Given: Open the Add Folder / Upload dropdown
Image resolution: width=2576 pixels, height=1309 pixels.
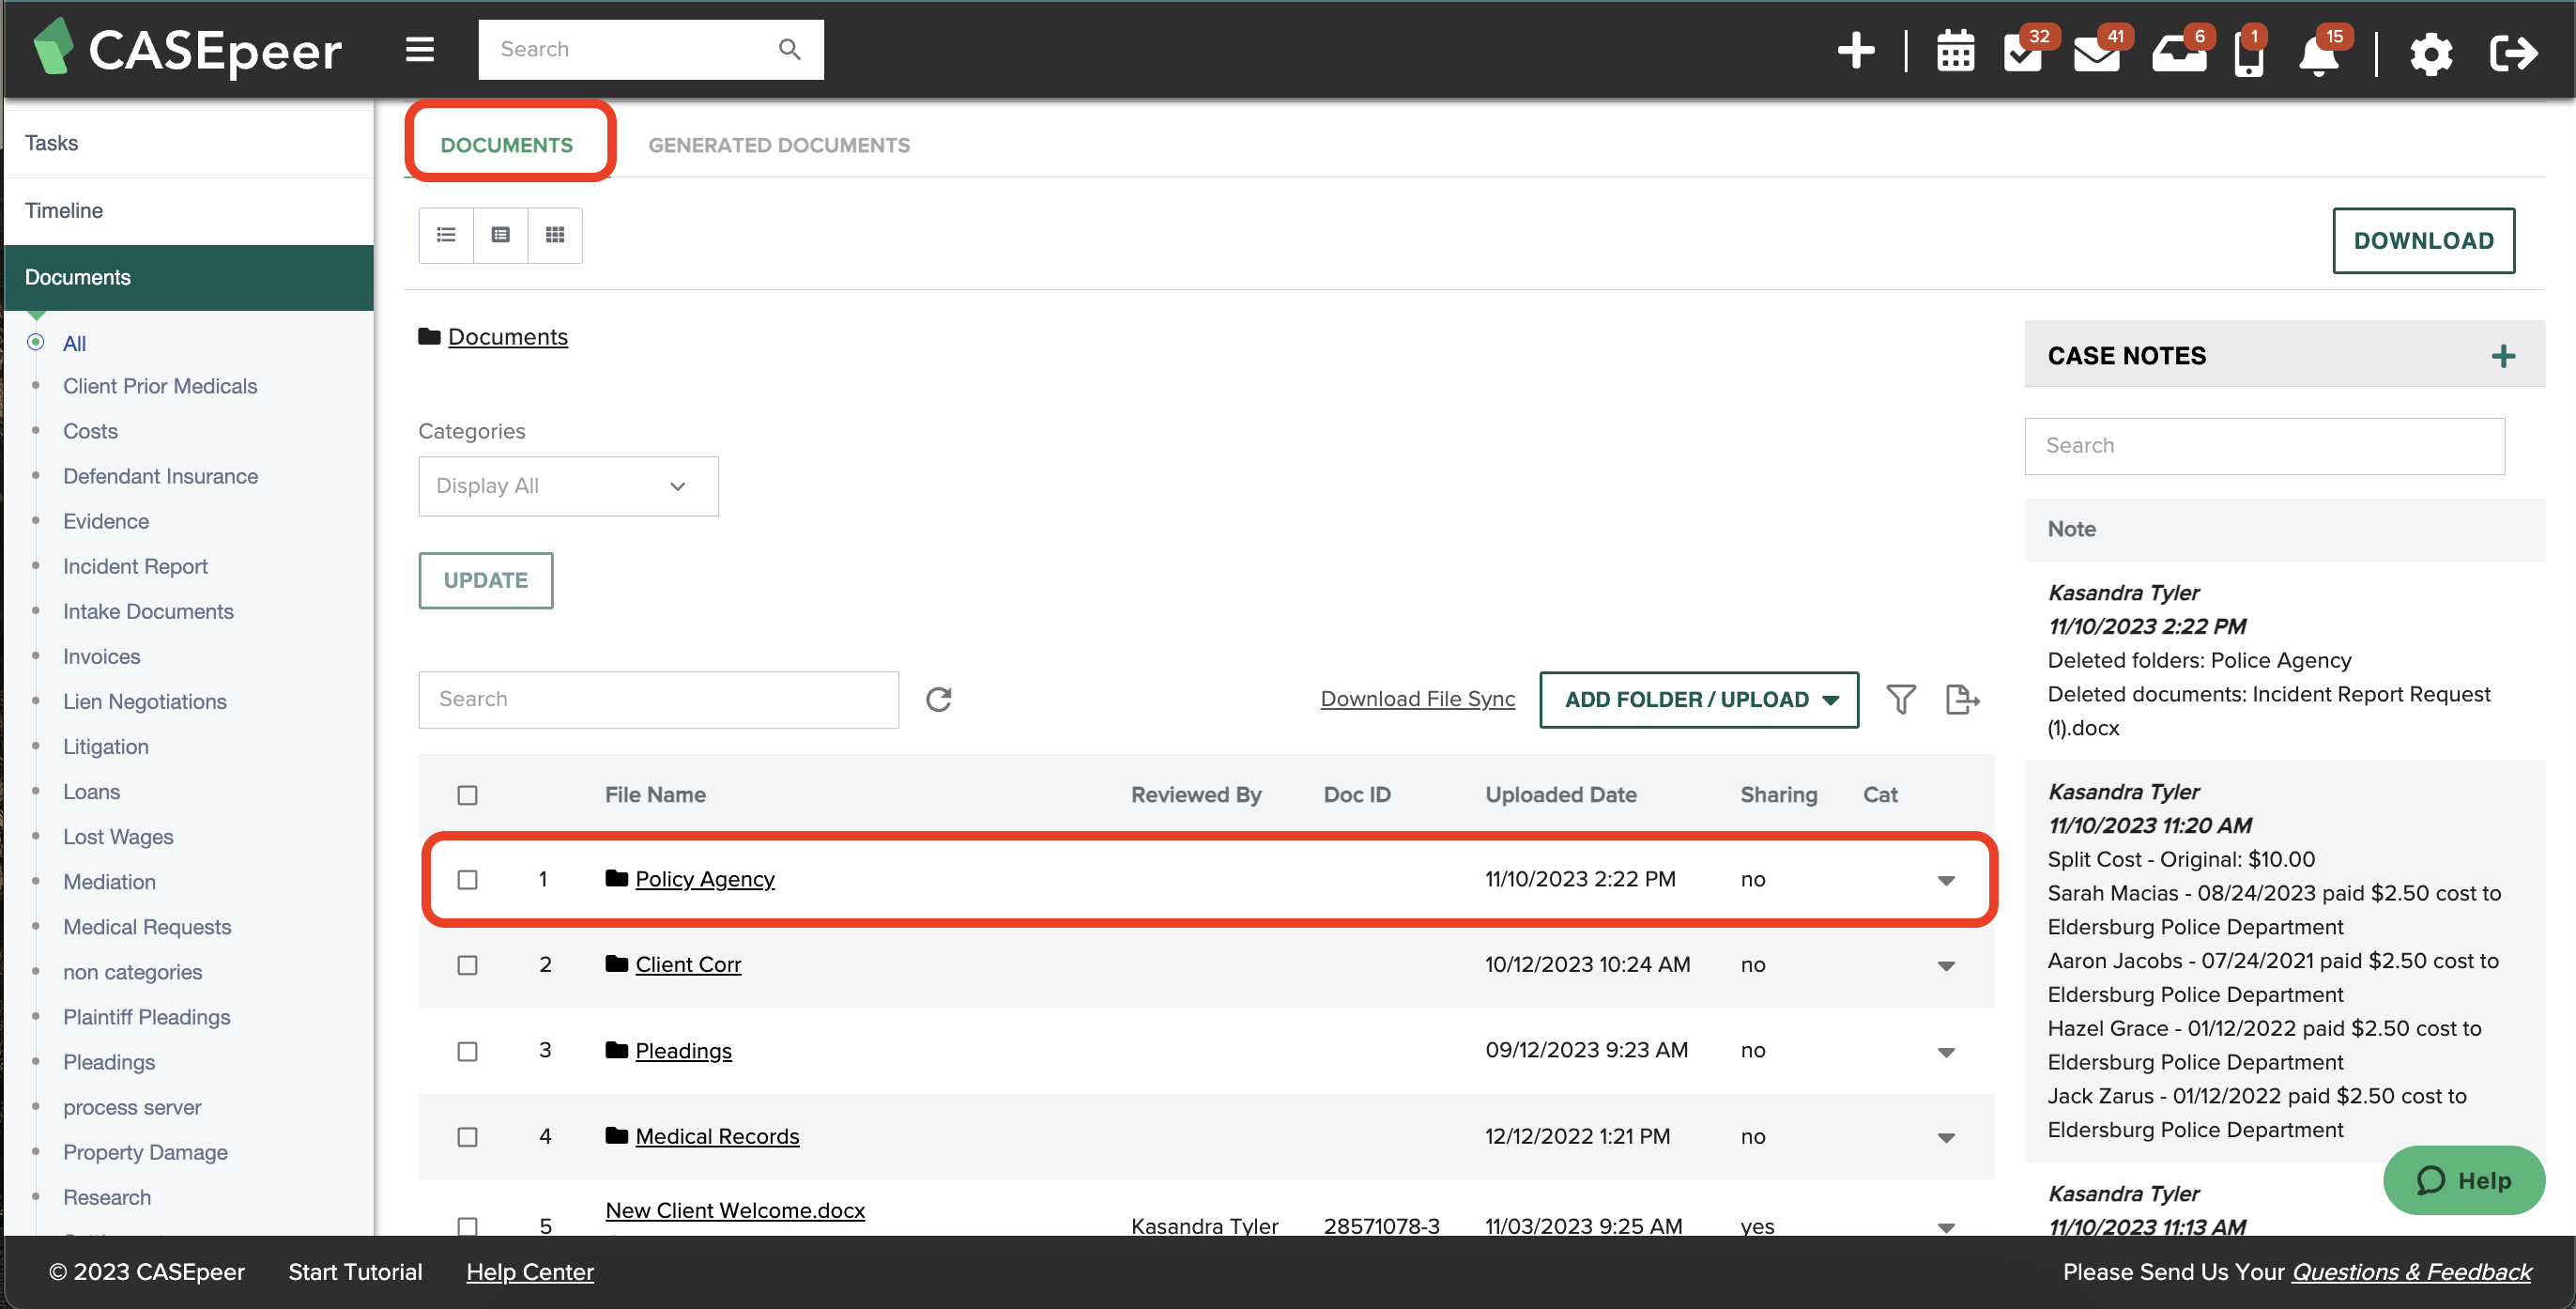Looking at the screenshot, I should (1699, 700).
